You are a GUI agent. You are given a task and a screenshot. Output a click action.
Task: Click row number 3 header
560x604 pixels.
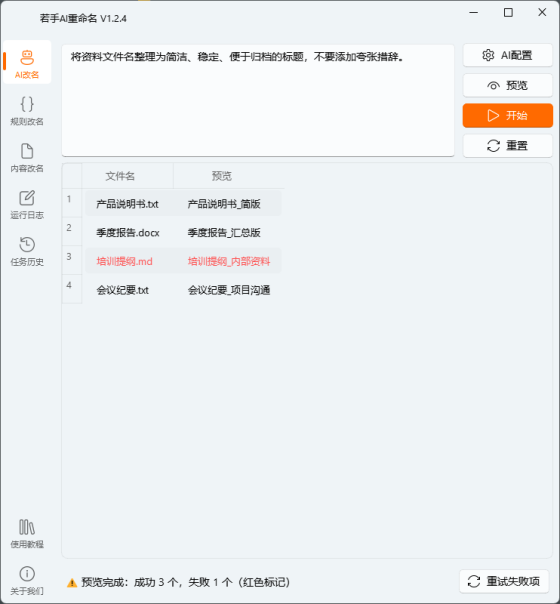[72, 260]
